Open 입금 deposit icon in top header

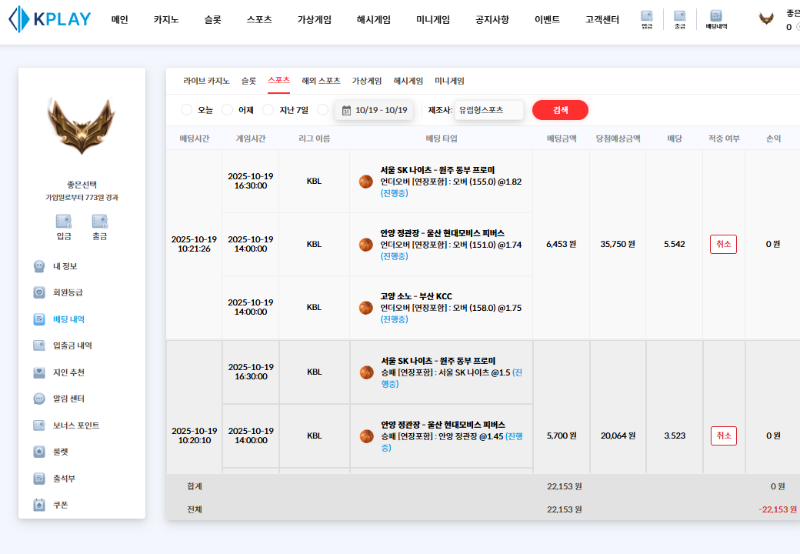click(x=646, y=19)
